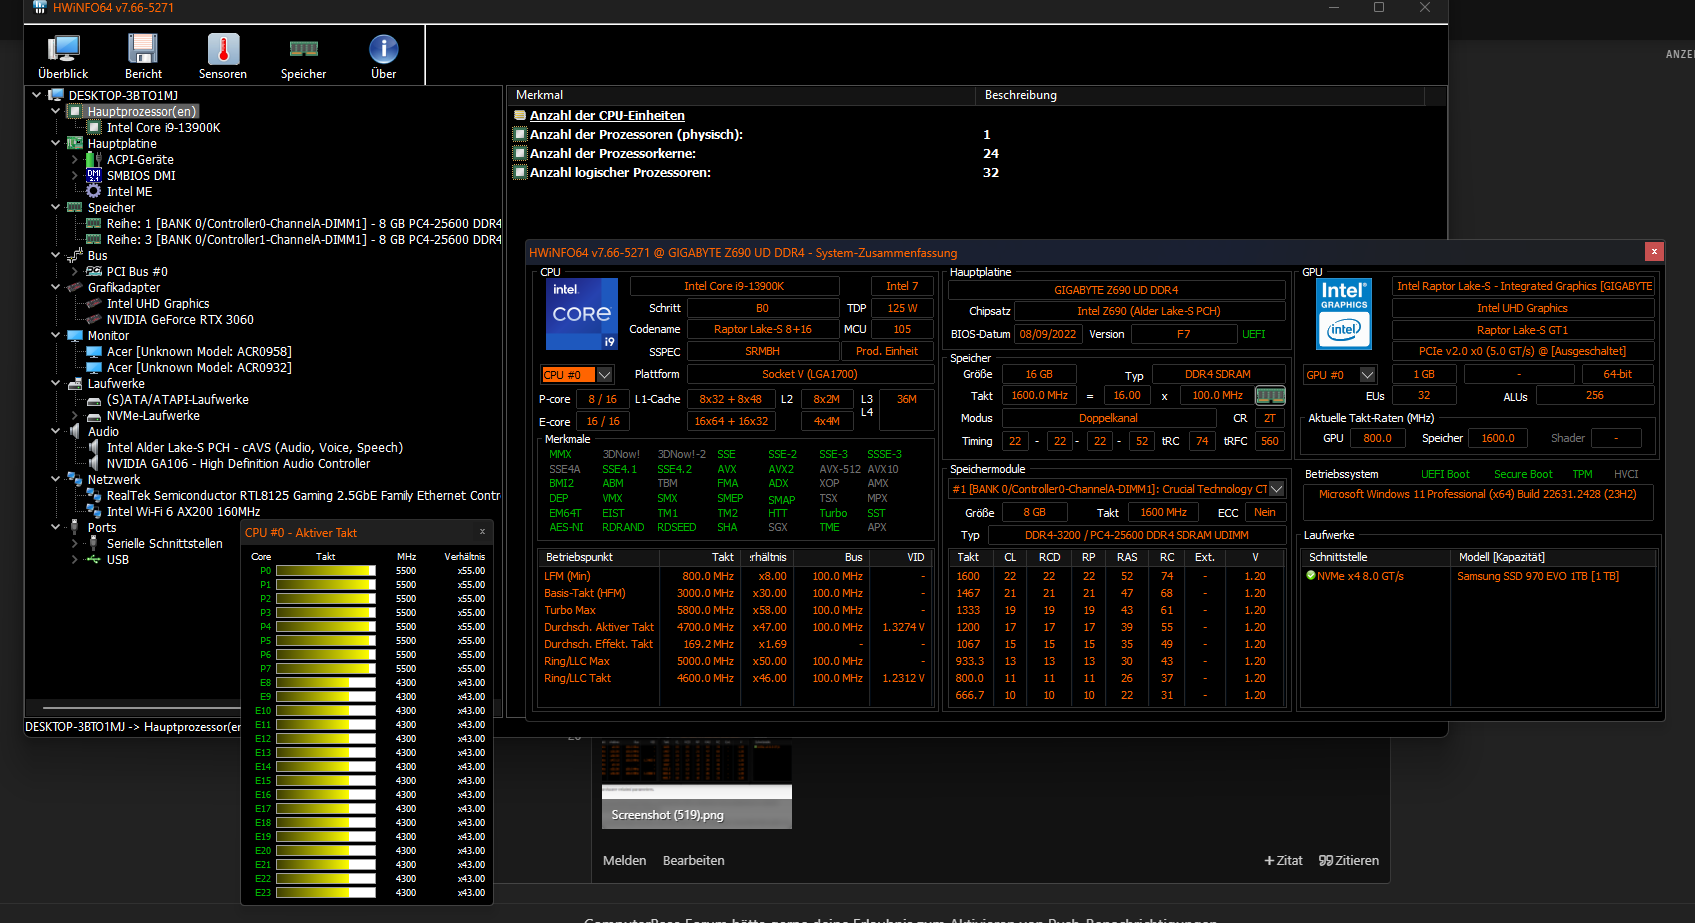Click the Samsung SSD 970 EVO 1TB entry
Viewport: 1695px width, 923px height.
[x=1538, y=576]
